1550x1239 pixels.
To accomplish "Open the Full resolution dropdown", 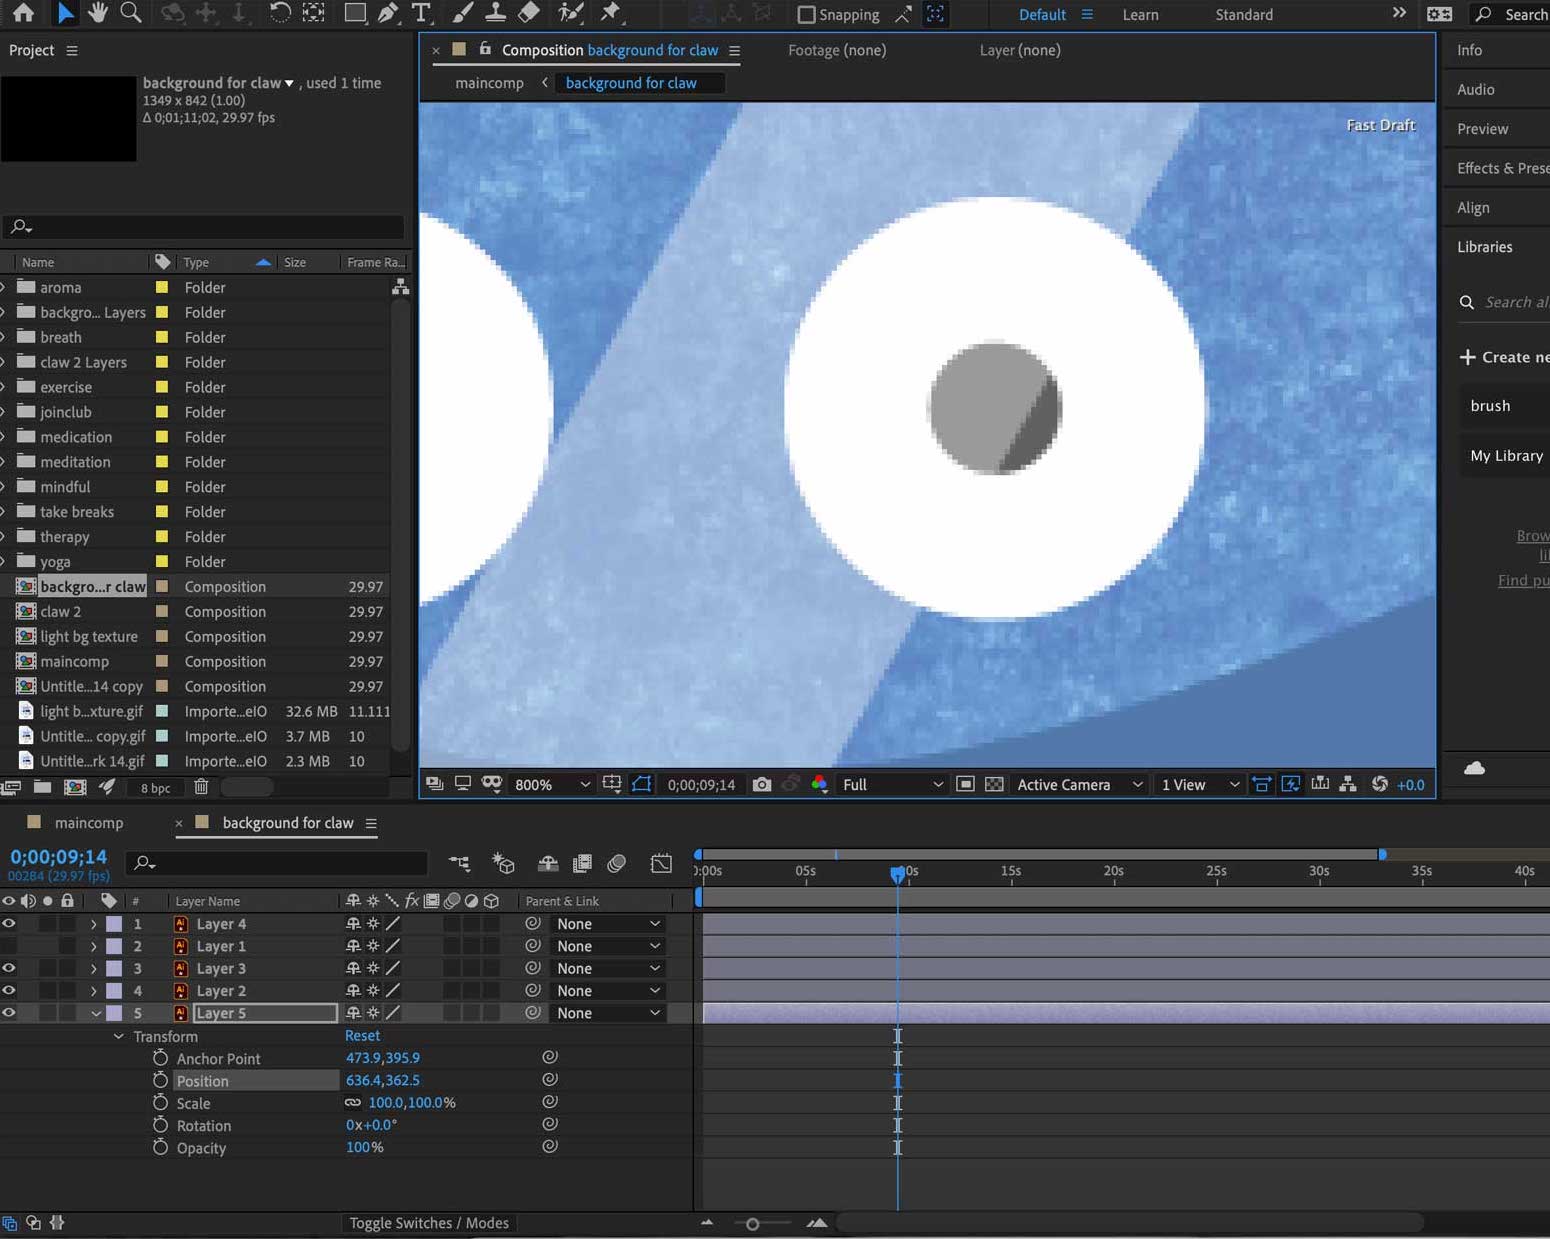I will (x=892, y=785).
